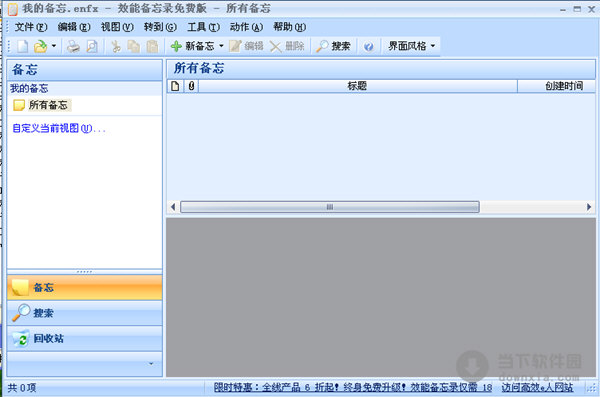Select the 回收站 navigation pane button
This screenshot has height=397, width=600.
coord(85,338)
